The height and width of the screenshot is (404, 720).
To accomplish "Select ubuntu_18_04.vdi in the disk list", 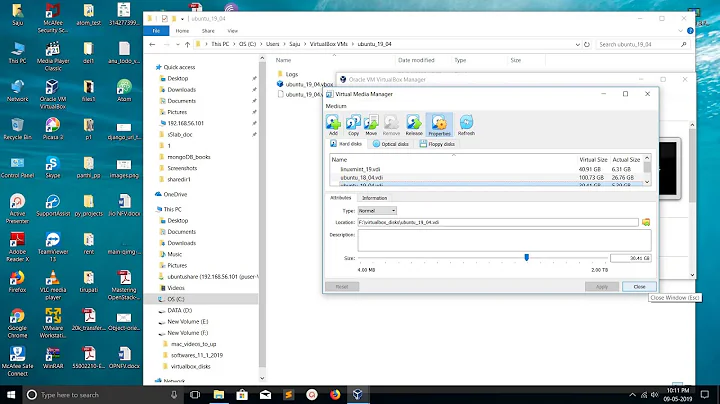I will click(362, 177).
